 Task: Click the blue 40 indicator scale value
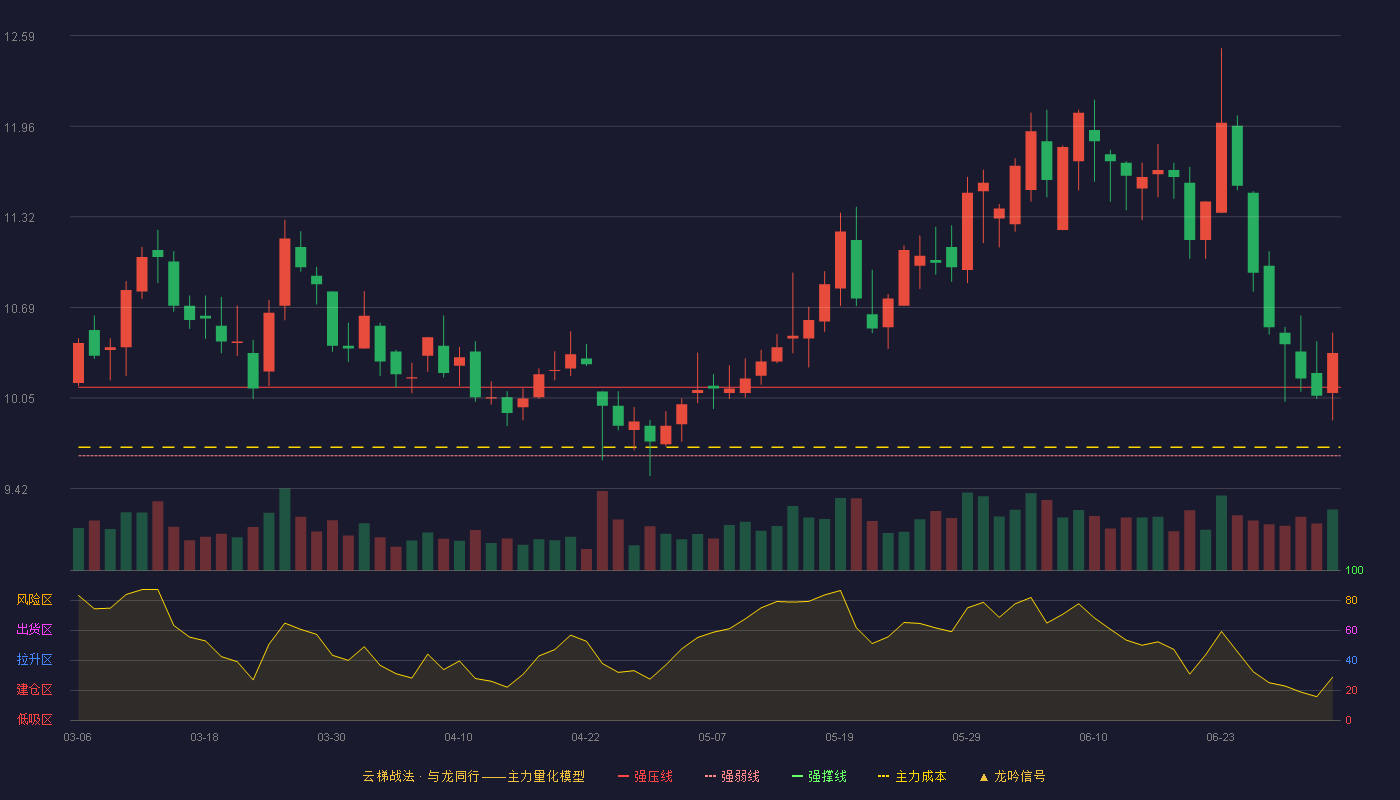(x=1351, y=661)
